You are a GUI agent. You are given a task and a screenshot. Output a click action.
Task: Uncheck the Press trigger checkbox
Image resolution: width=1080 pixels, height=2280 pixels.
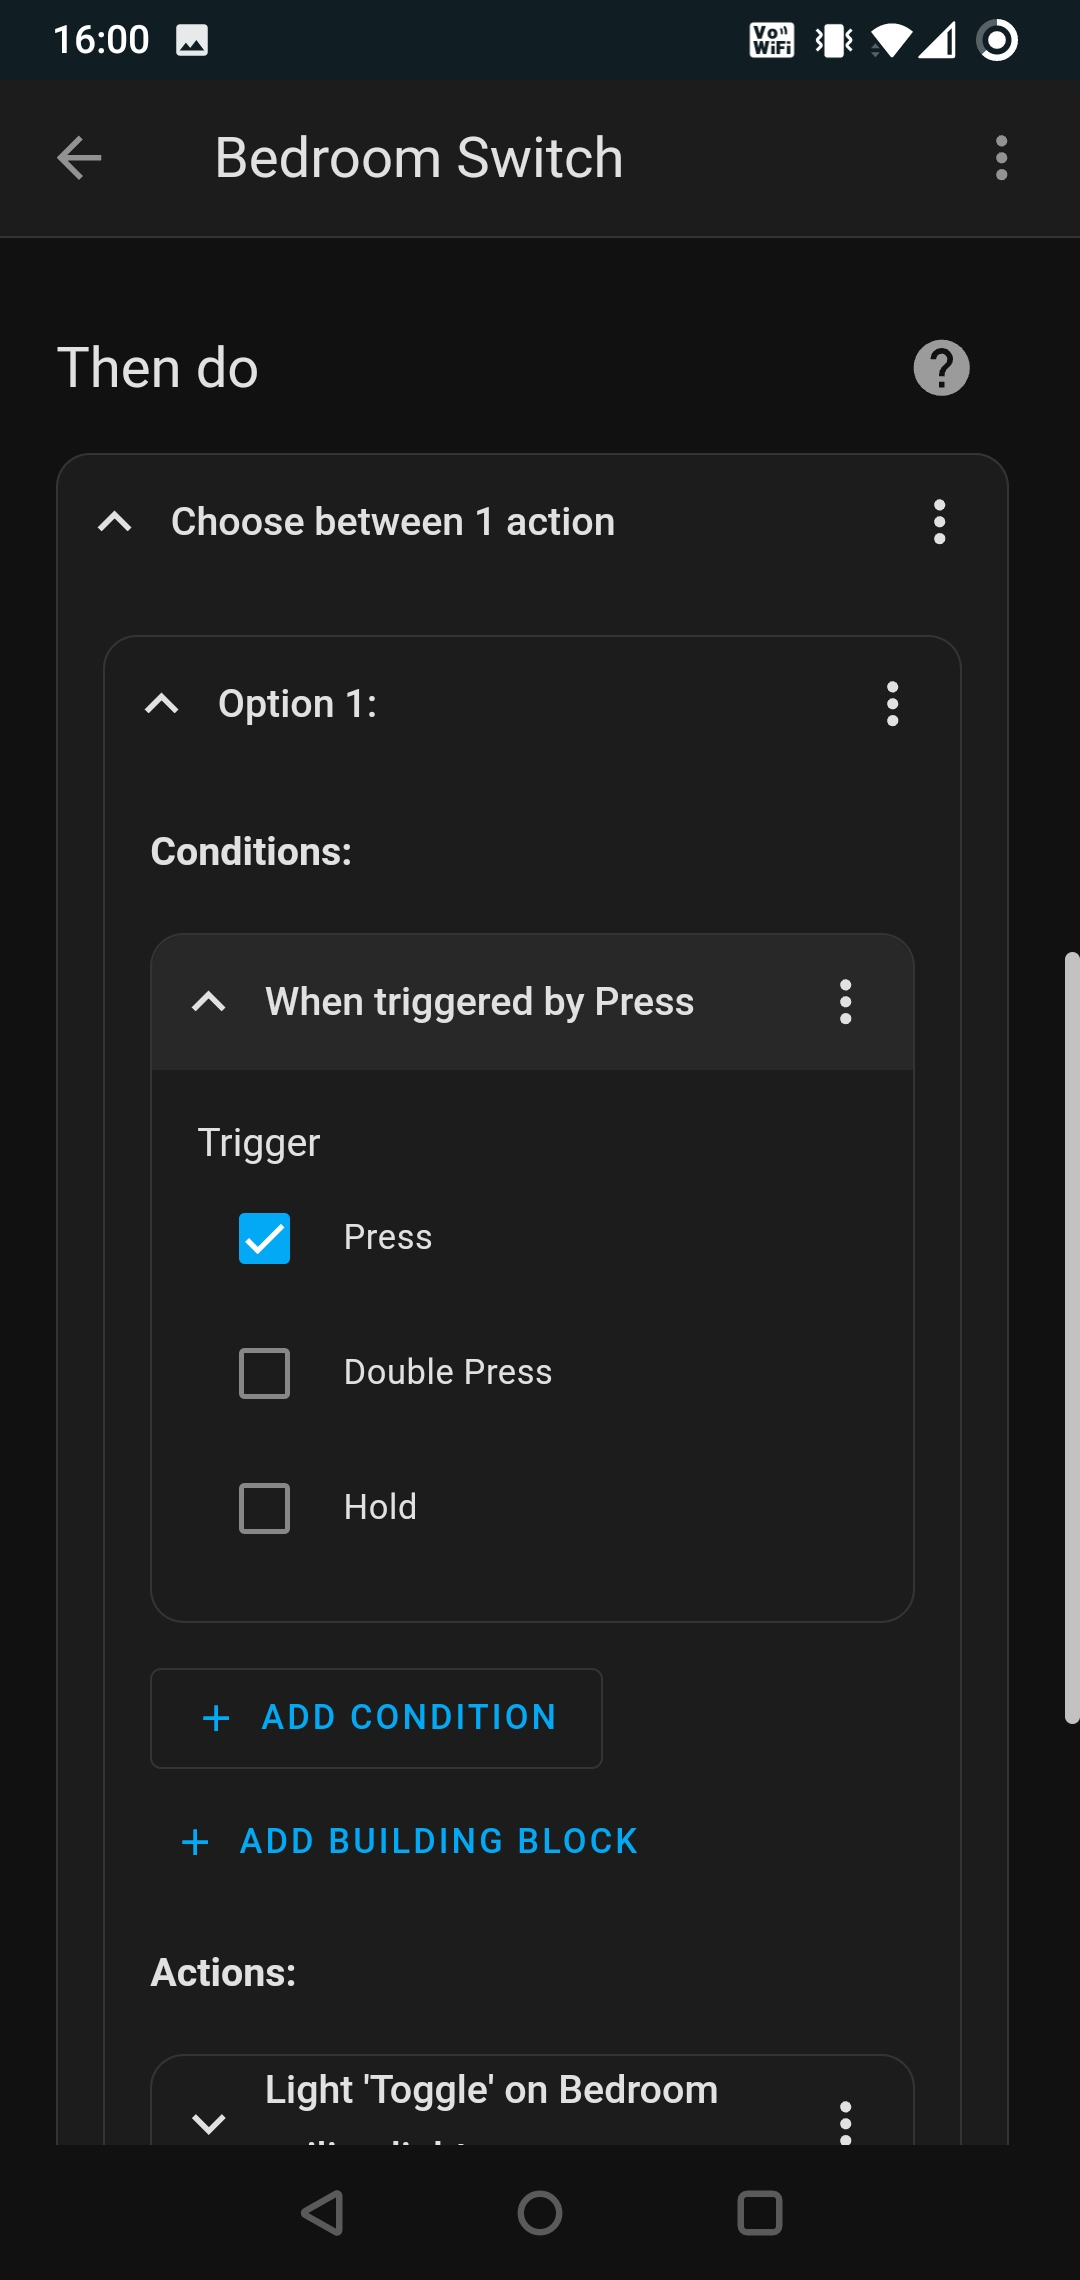pyautogui.click(x=264, y=1238)
